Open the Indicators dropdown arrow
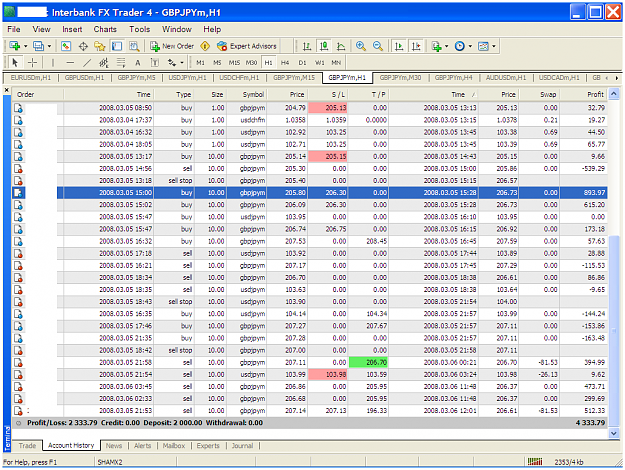This screenshot has height=470, width=625. click(446, 46)
